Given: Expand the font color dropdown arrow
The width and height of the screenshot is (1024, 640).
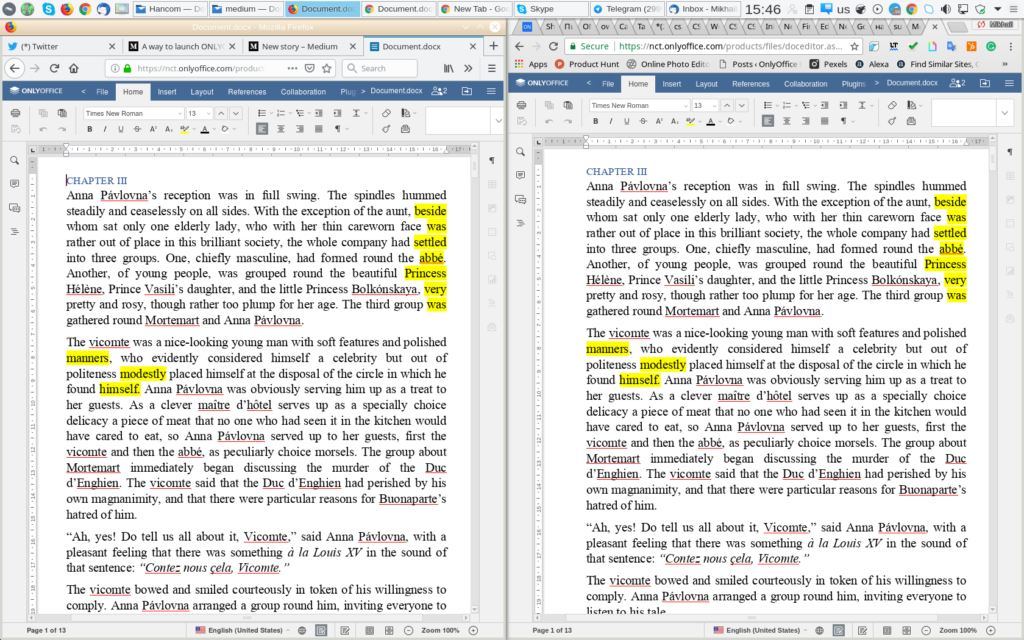Looking at the screenshot, I should (214, 129).
